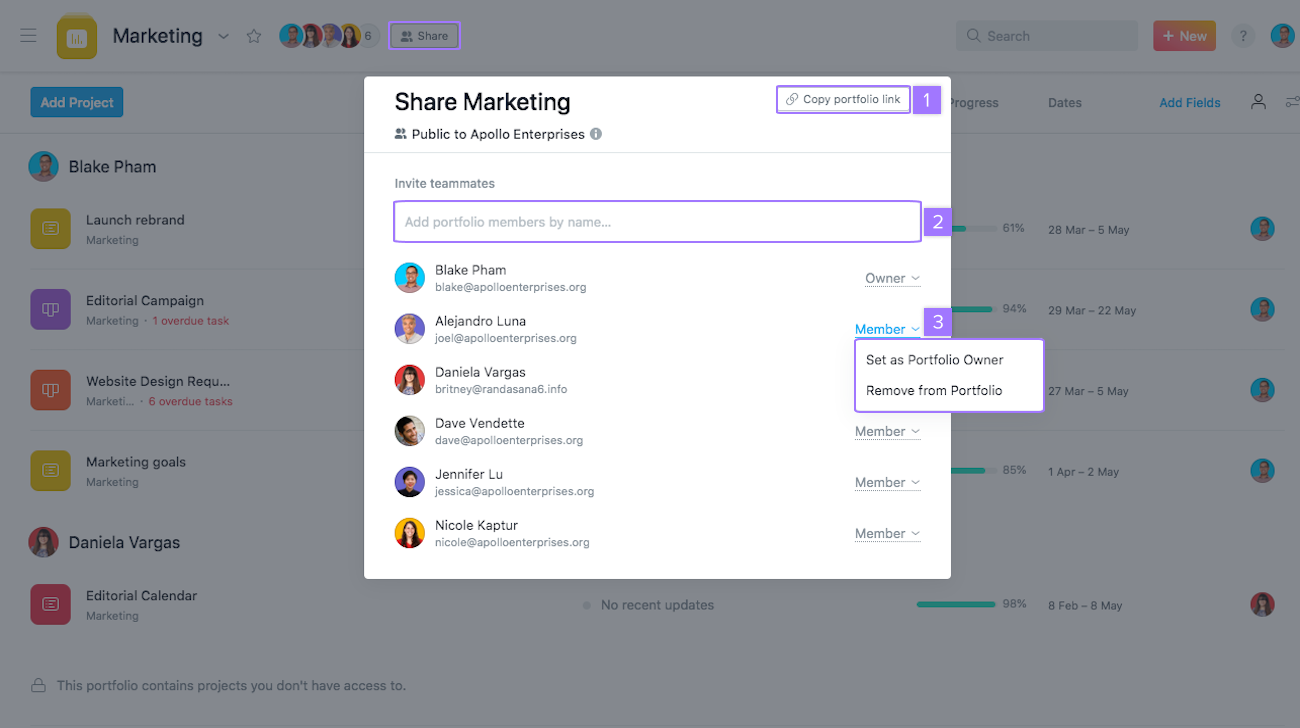Click the Marketing portfolio yellow icon
Viewport: 1300px width, 728px height.
point(77,37)
